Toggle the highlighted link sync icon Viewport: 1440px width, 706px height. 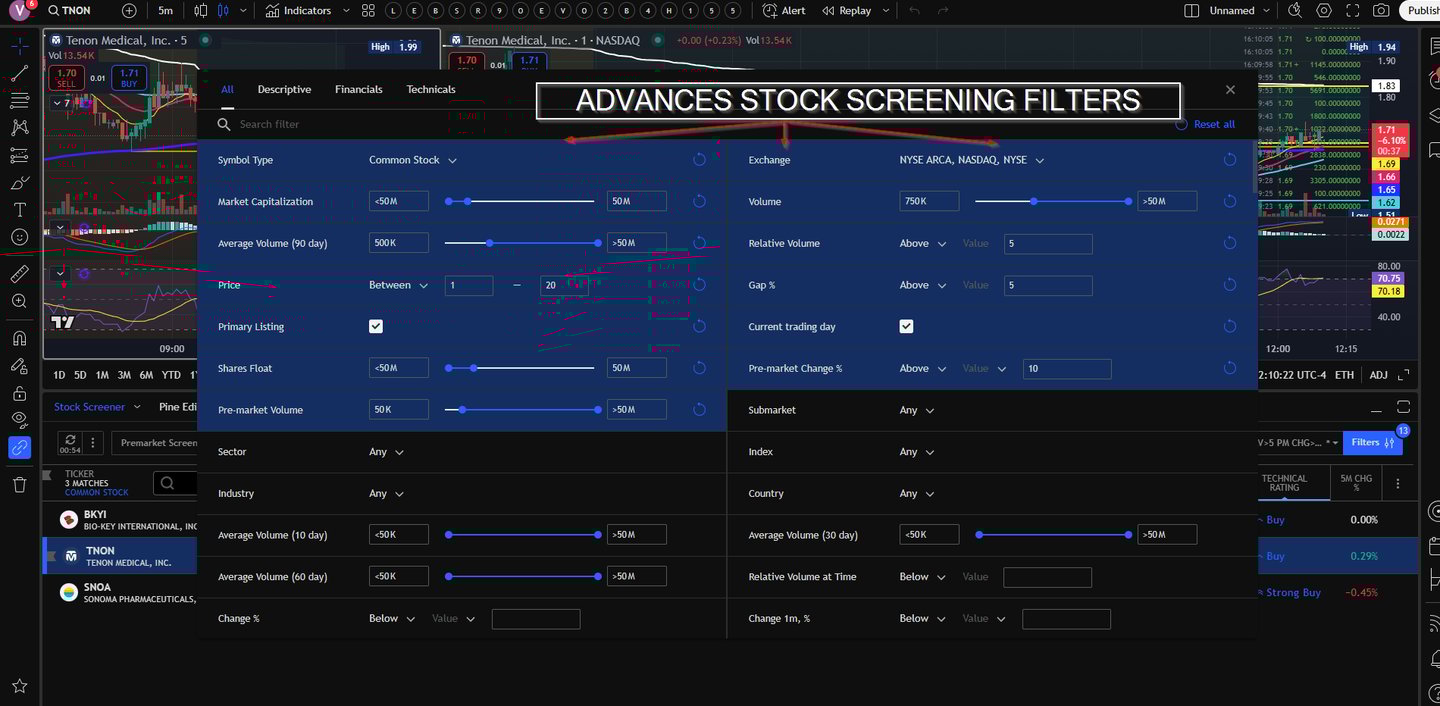point(19,447)
